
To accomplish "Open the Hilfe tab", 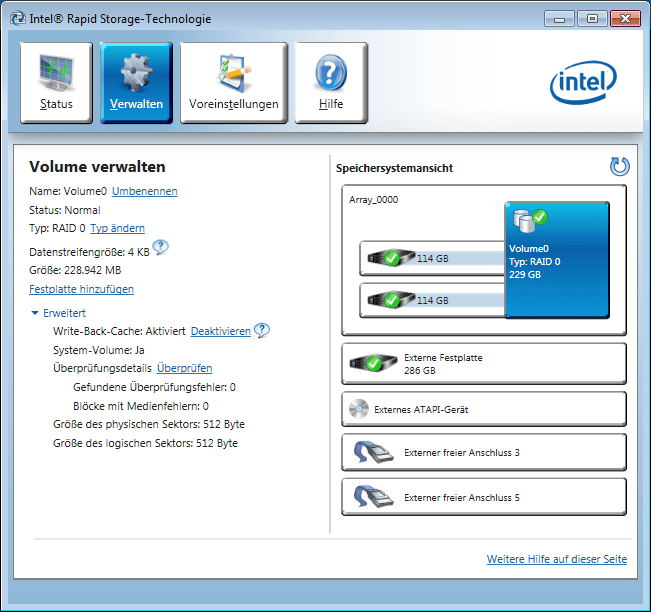I will tap(331, 83).
